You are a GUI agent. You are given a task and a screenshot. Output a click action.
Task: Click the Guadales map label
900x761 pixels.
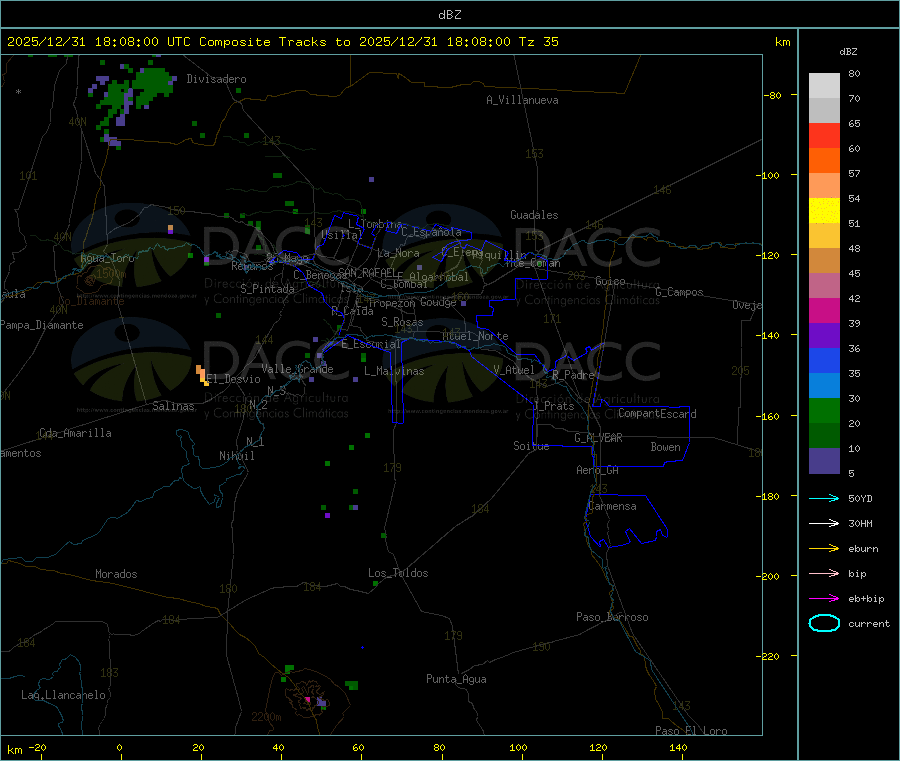[534, 215]
